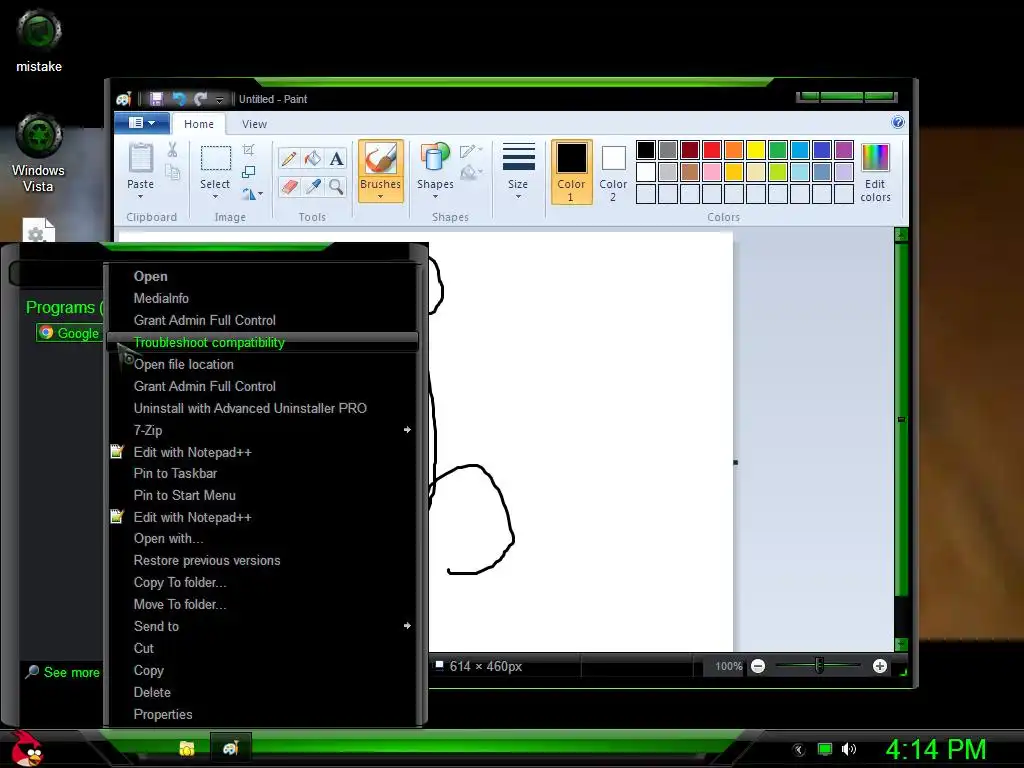The width and height of the screenshot is (1024, 768).
Task: Select the Pencil tool in Paint
Action: point(289,158)
